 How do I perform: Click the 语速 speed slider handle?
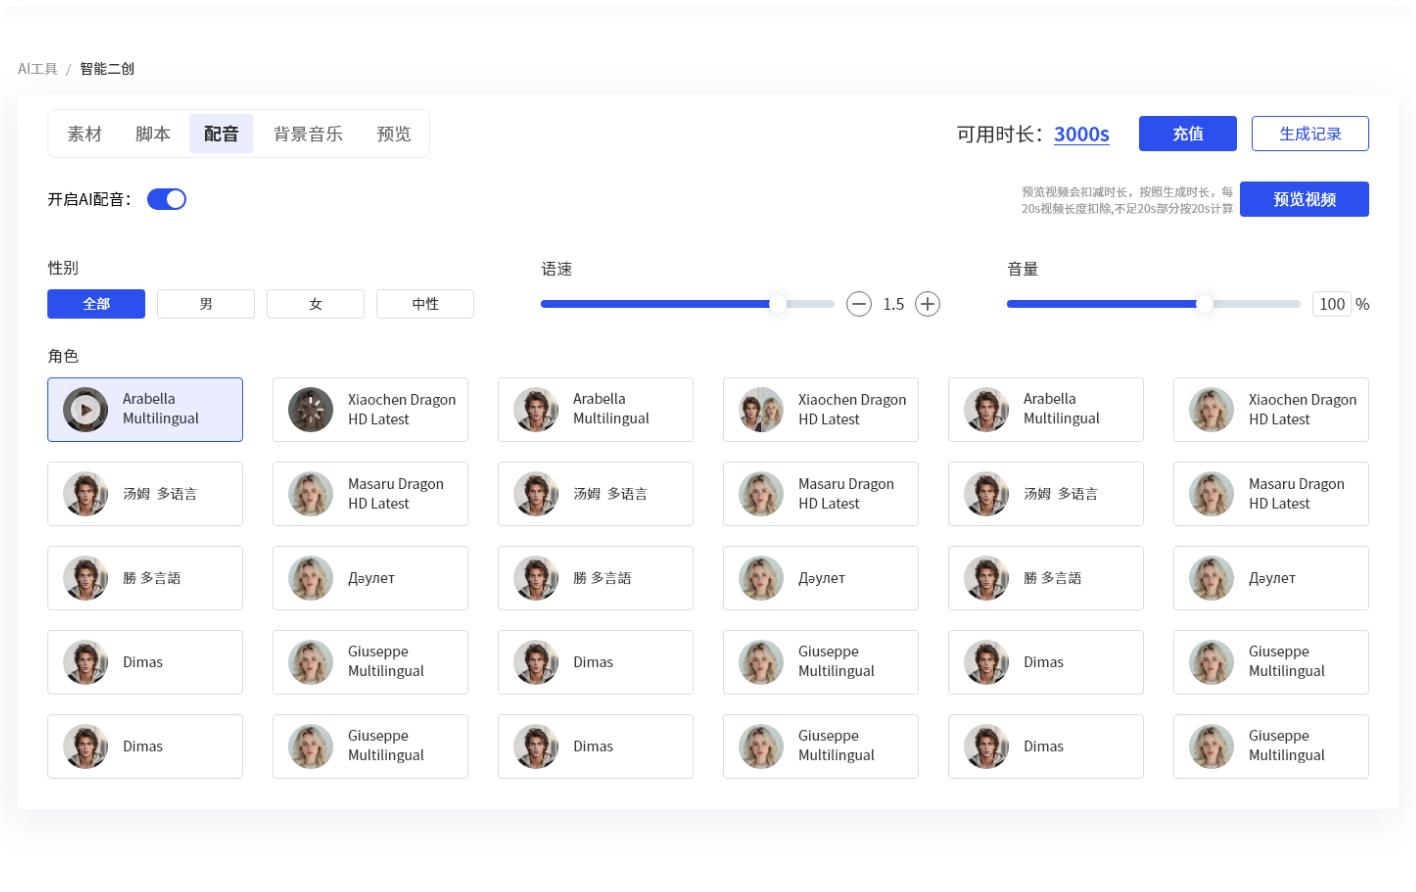tap(777, 304)
